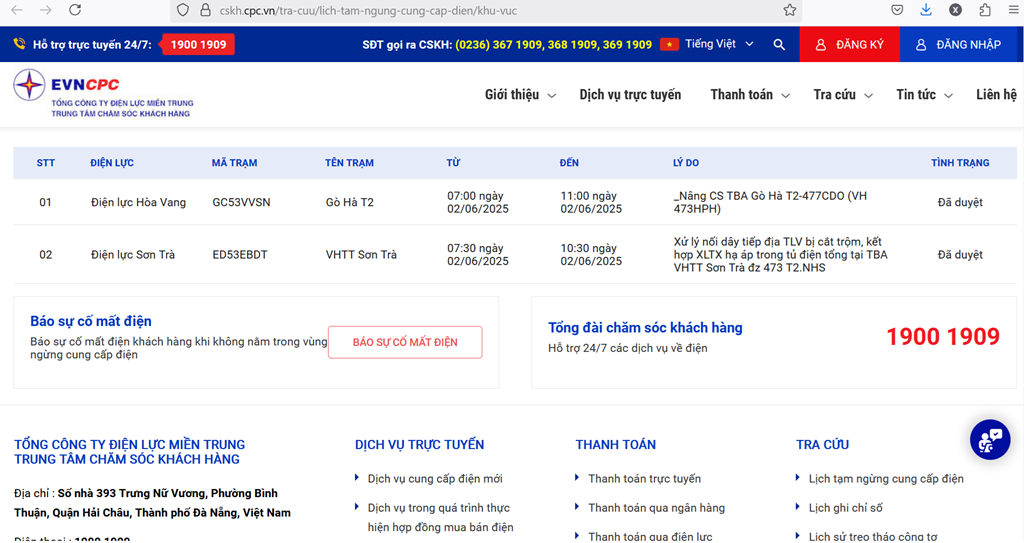Open the downloads arrow icon

pos(926,10)
